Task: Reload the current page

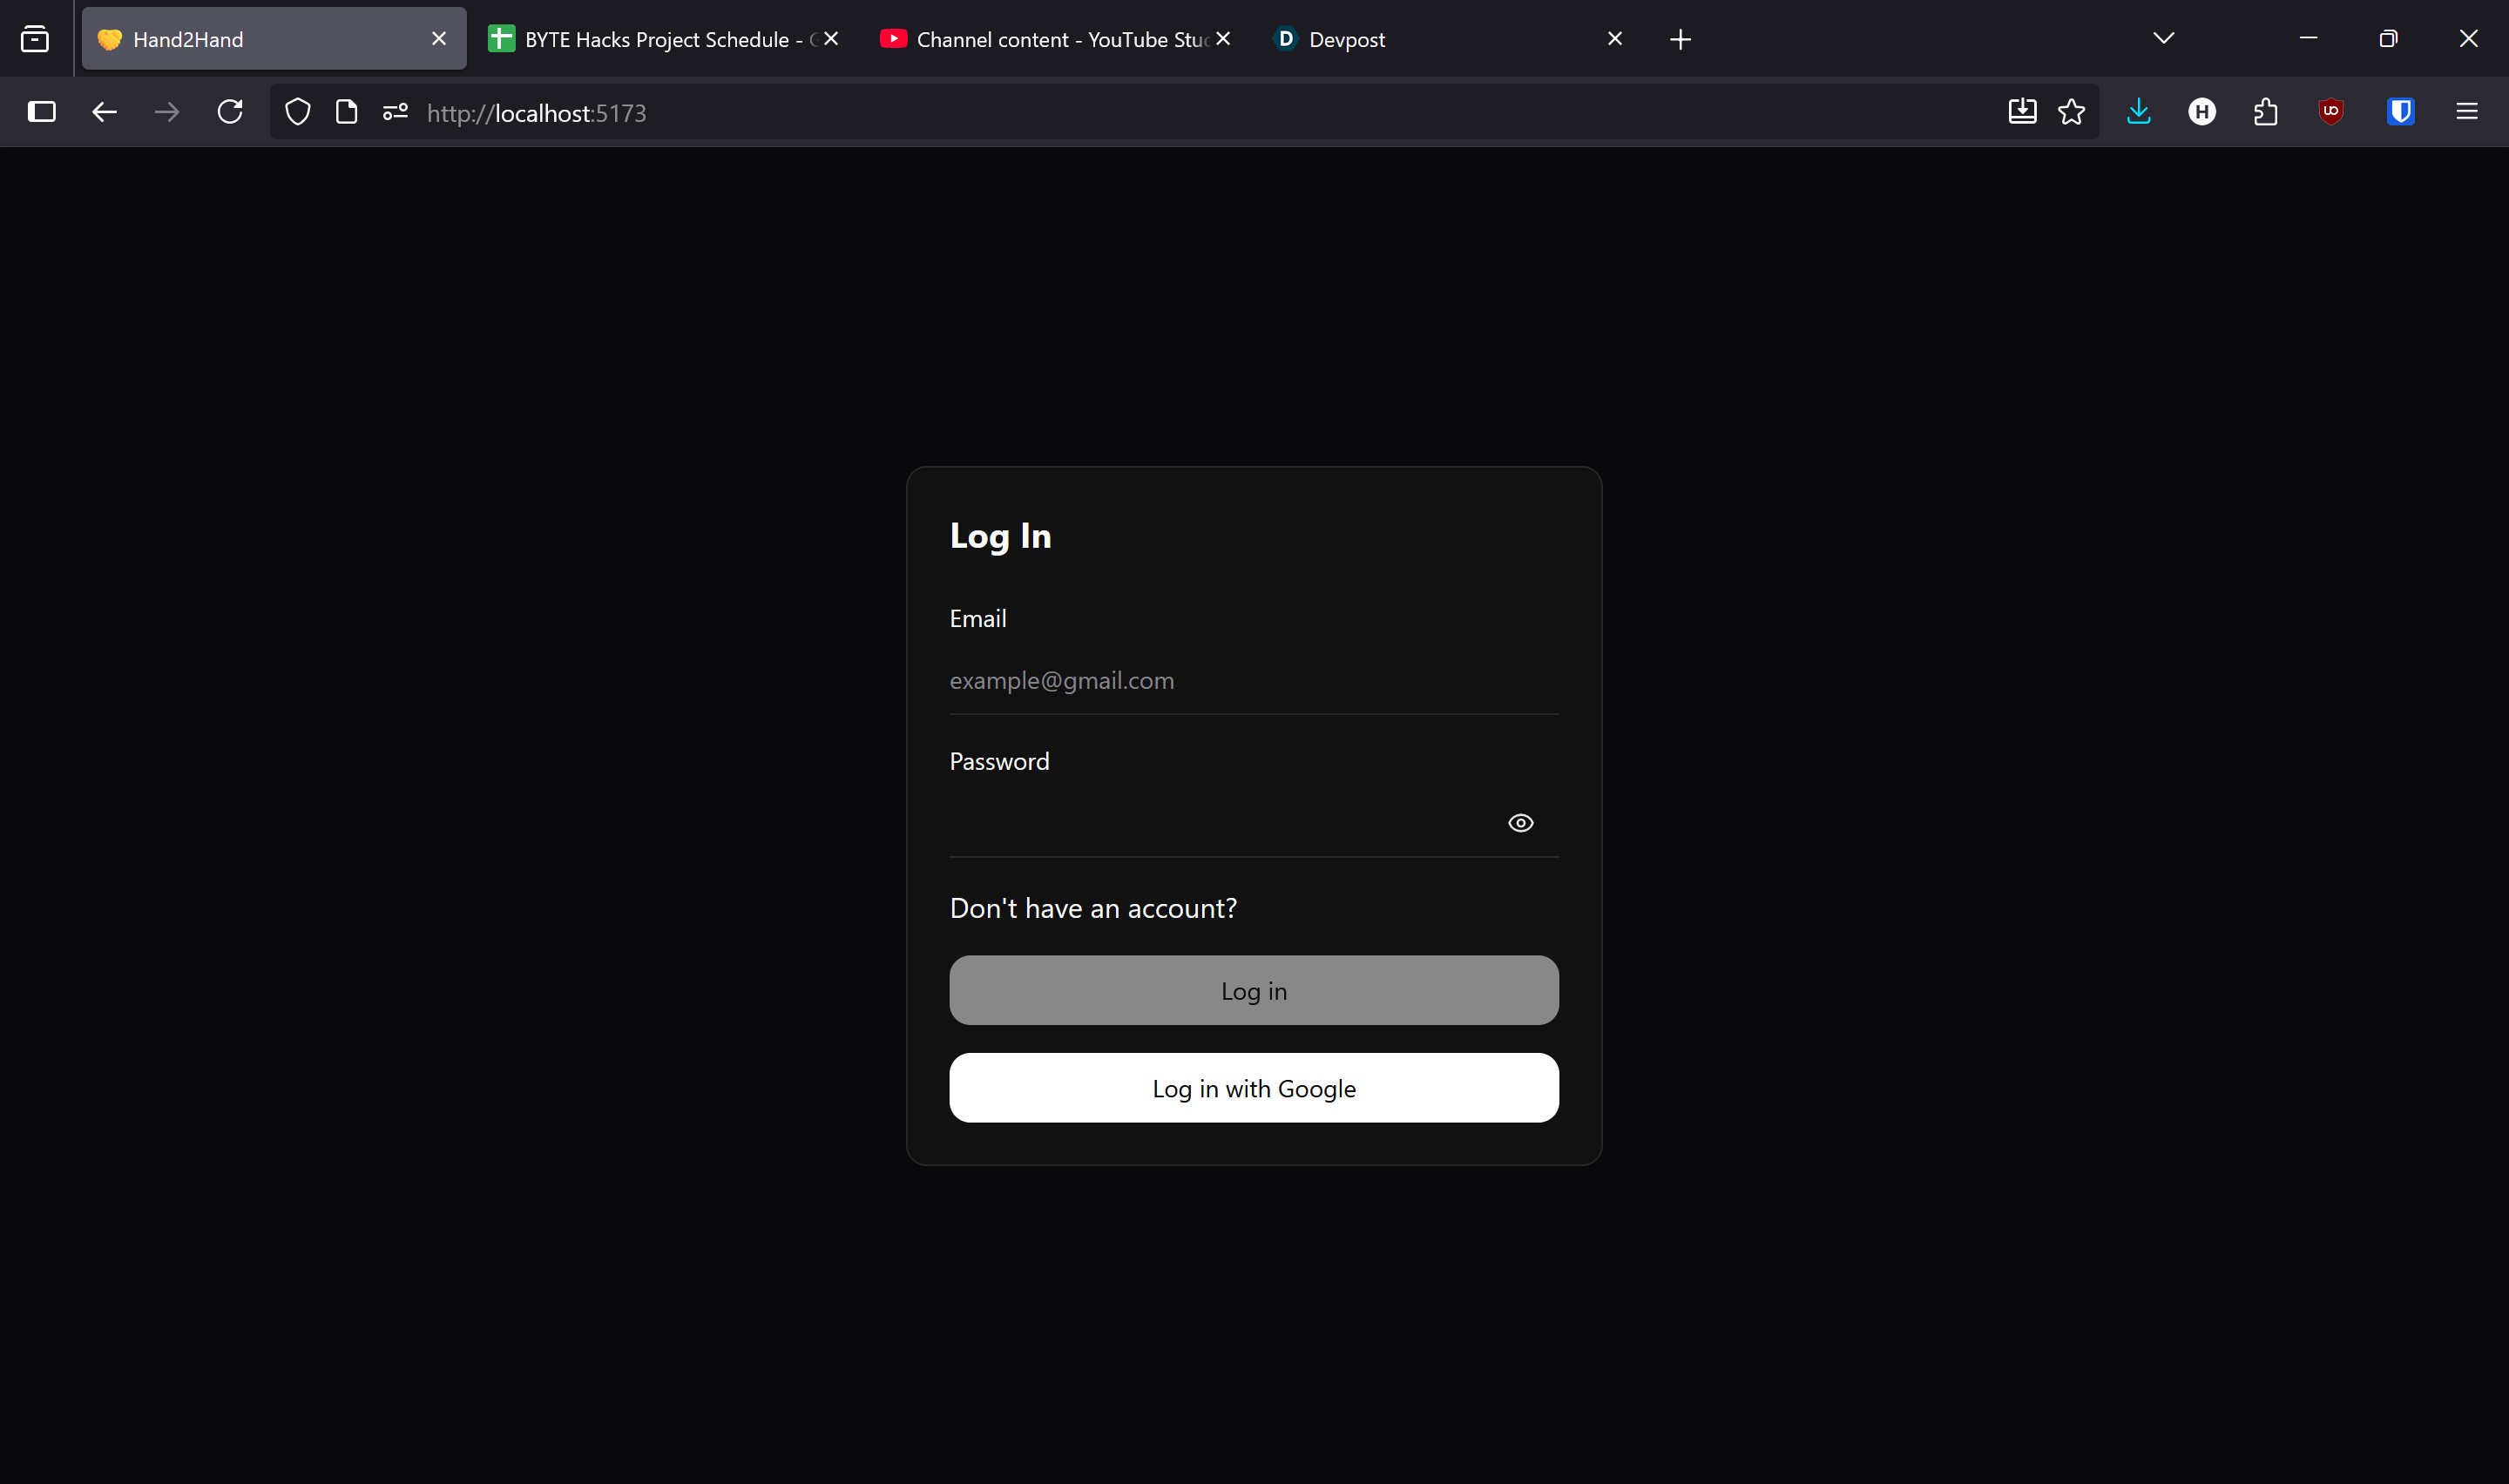Action: pos(230,112)
